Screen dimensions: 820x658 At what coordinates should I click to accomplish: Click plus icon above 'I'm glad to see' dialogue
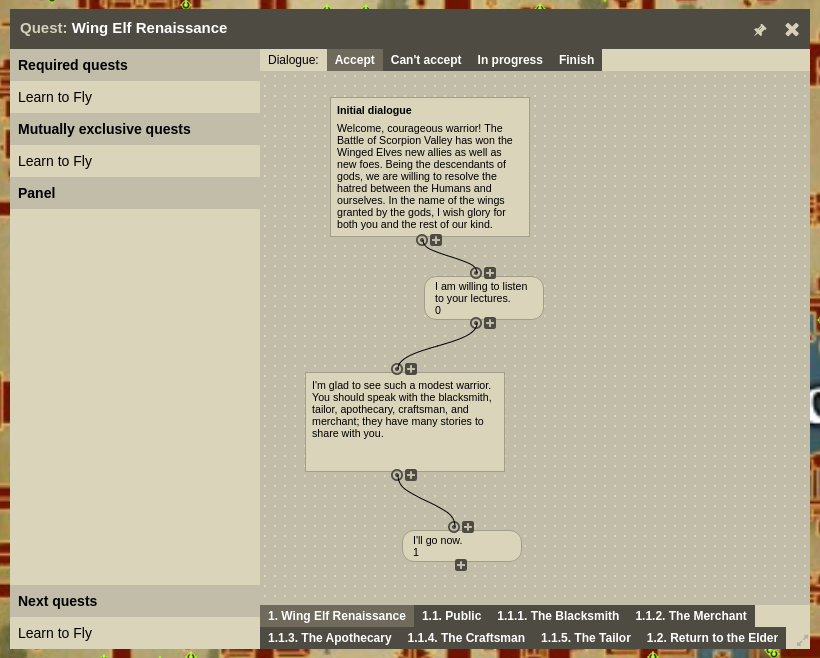(x=411, y=369)
